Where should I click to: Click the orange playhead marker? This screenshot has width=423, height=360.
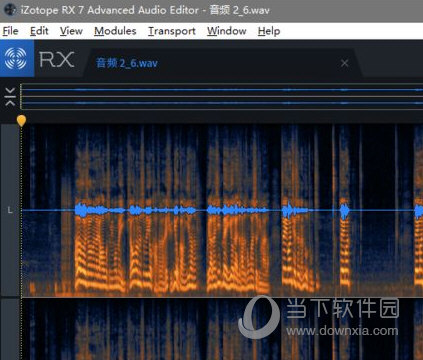click(x=21, y=120)
